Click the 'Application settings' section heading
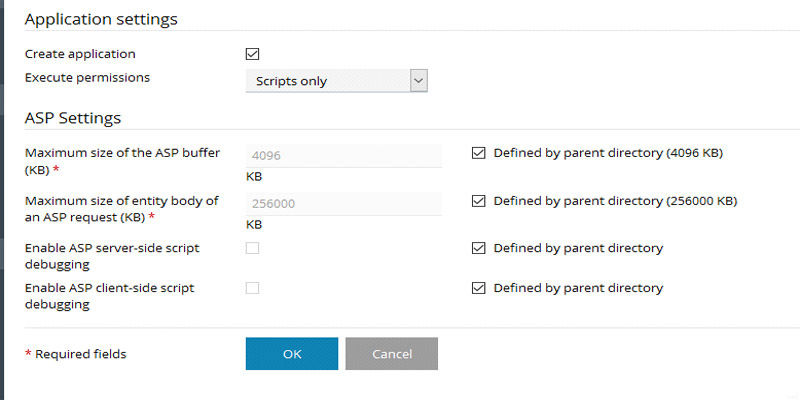Screen dimensions: 800x400 [x=100, y=19]
